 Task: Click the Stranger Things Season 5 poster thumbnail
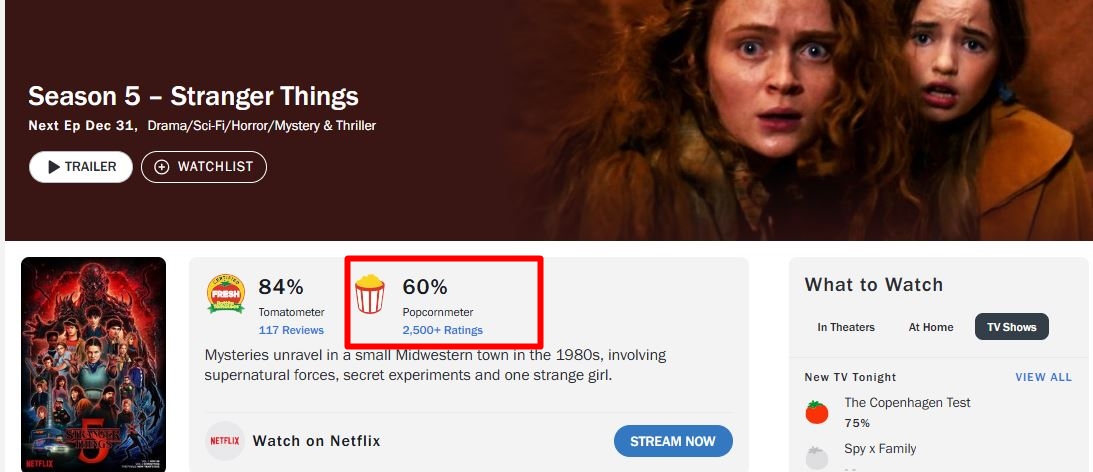pos(93,364)
